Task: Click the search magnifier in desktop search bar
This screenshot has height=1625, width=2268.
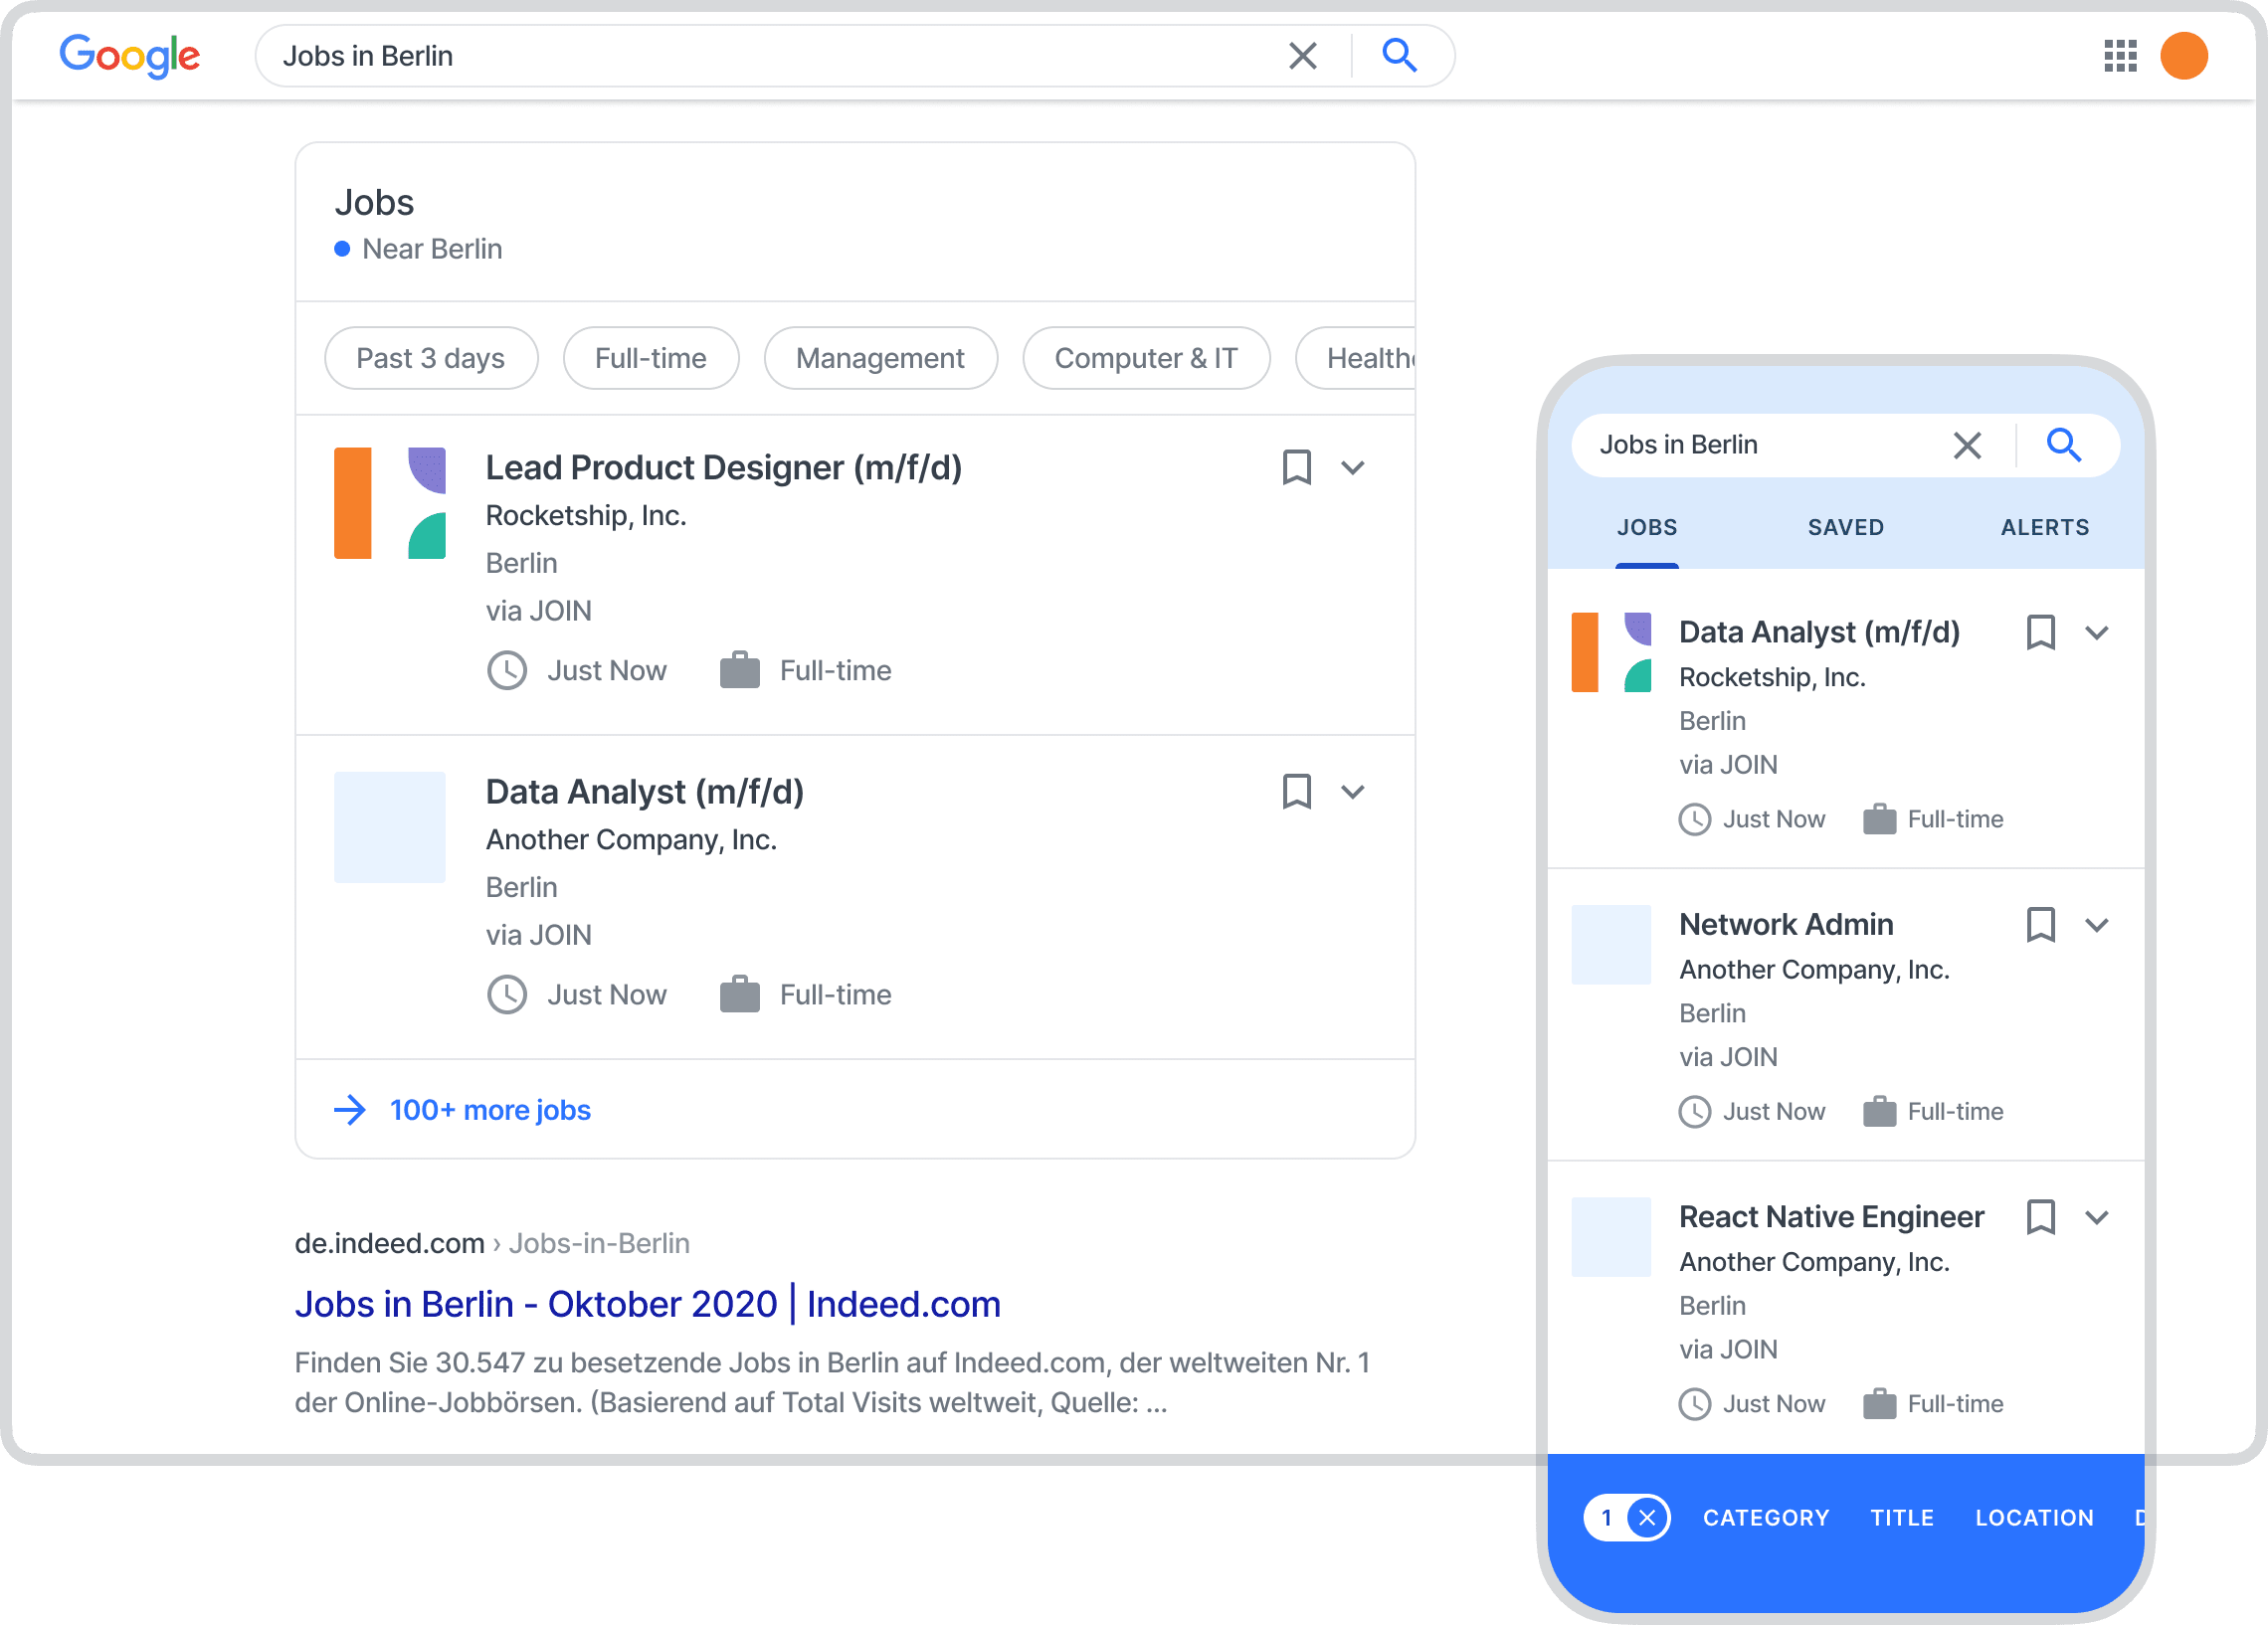Action: 1399,55
